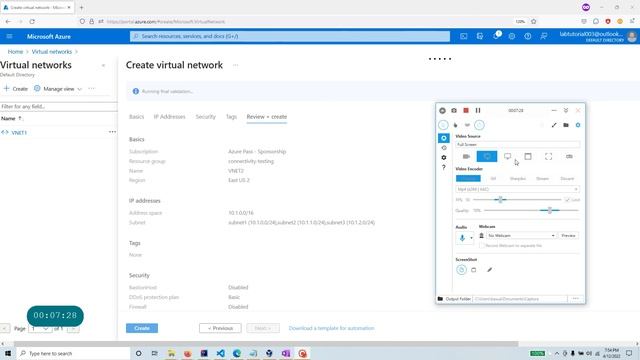Browse output folder ellipsis button
This screenshot has height=360, width=640.
coord(576,299)
